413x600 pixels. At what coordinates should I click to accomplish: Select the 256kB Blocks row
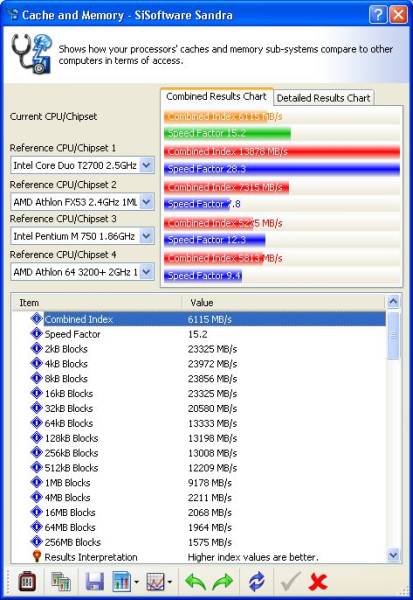tap(199, 453)
